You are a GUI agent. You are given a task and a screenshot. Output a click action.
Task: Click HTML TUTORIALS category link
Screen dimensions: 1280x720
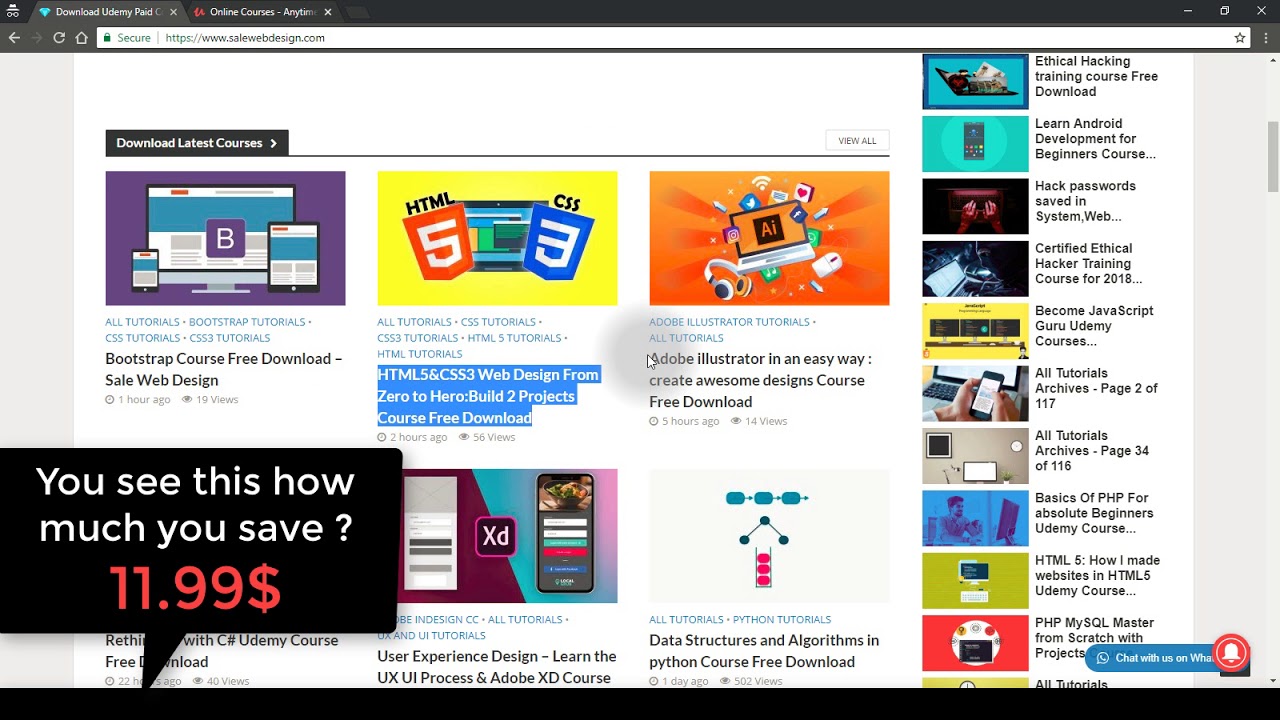pos(419,354)
